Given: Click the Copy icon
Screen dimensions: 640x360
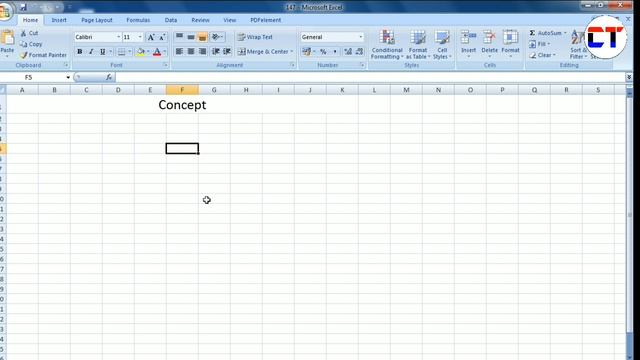Looking at the screenshot, I should 24,44.
